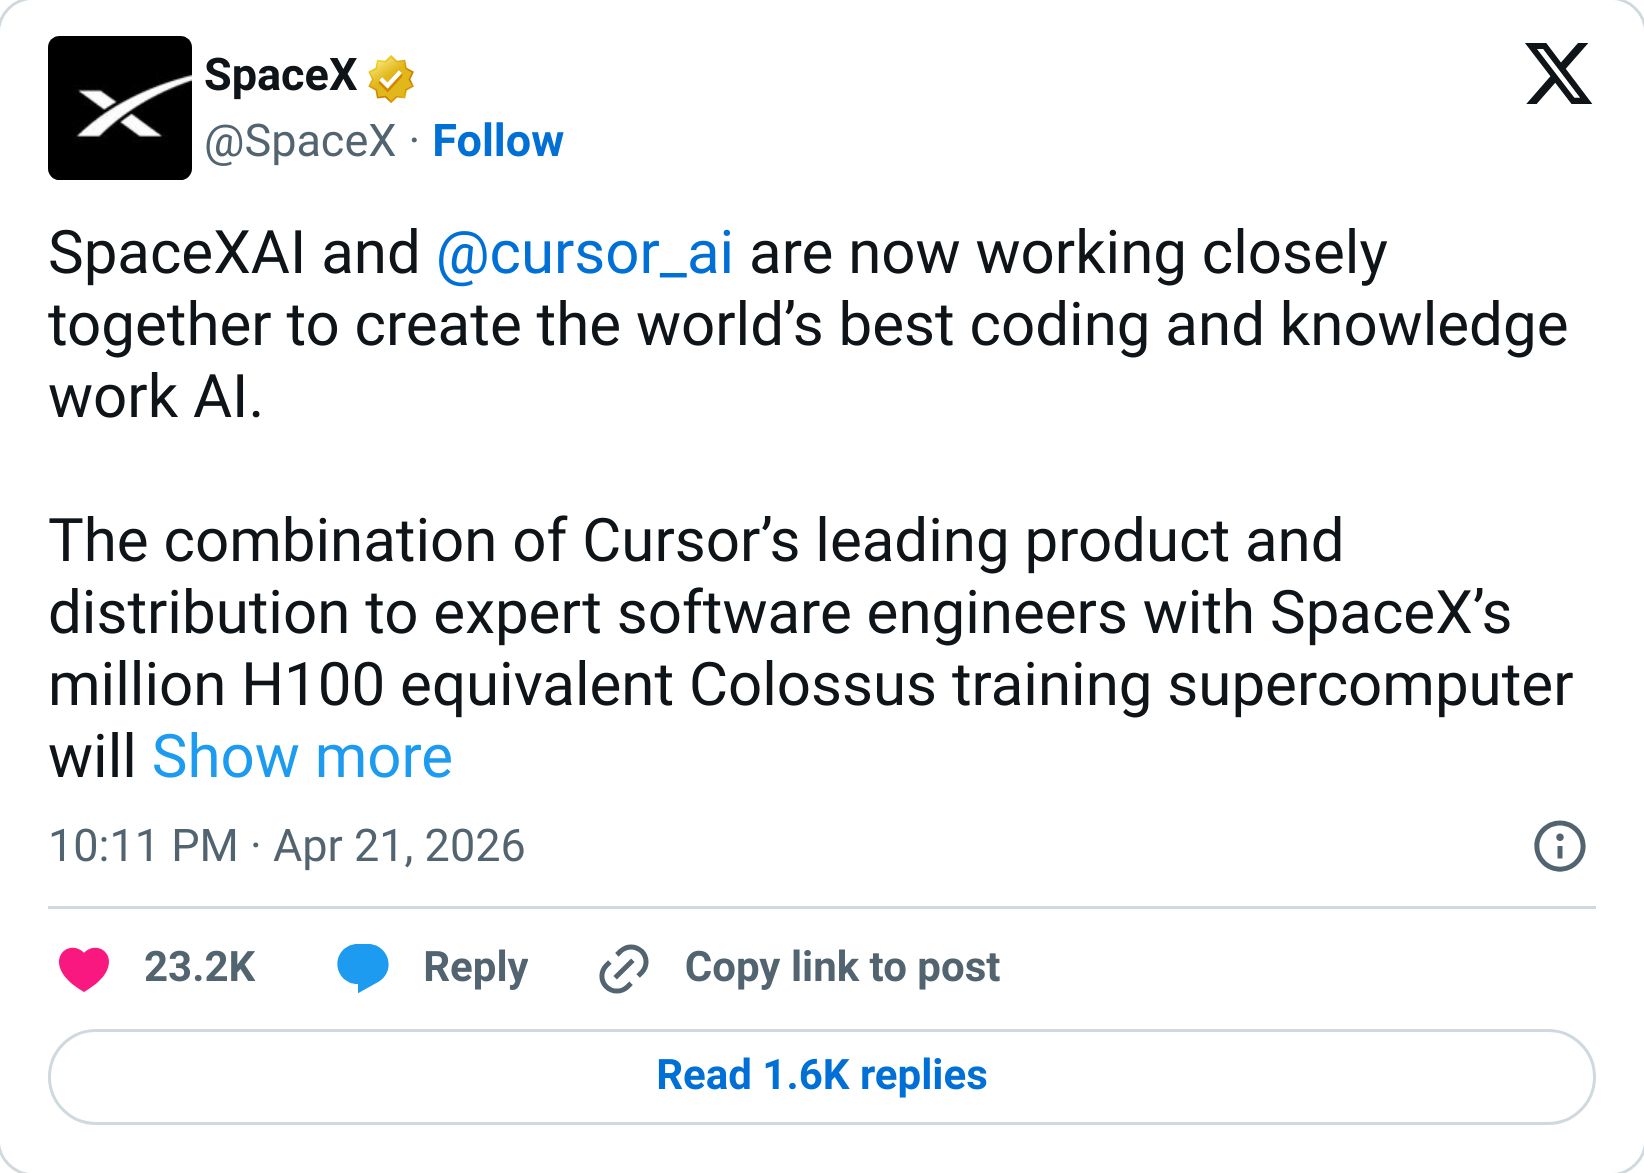View the 23.2K like count
Screen dimensions: 1644x1173
(x=199, y=965)
